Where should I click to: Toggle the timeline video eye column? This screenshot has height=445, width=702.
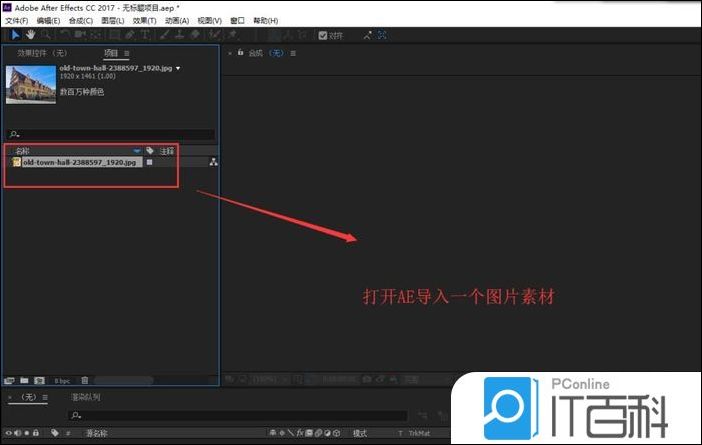[x=9, y=433]
